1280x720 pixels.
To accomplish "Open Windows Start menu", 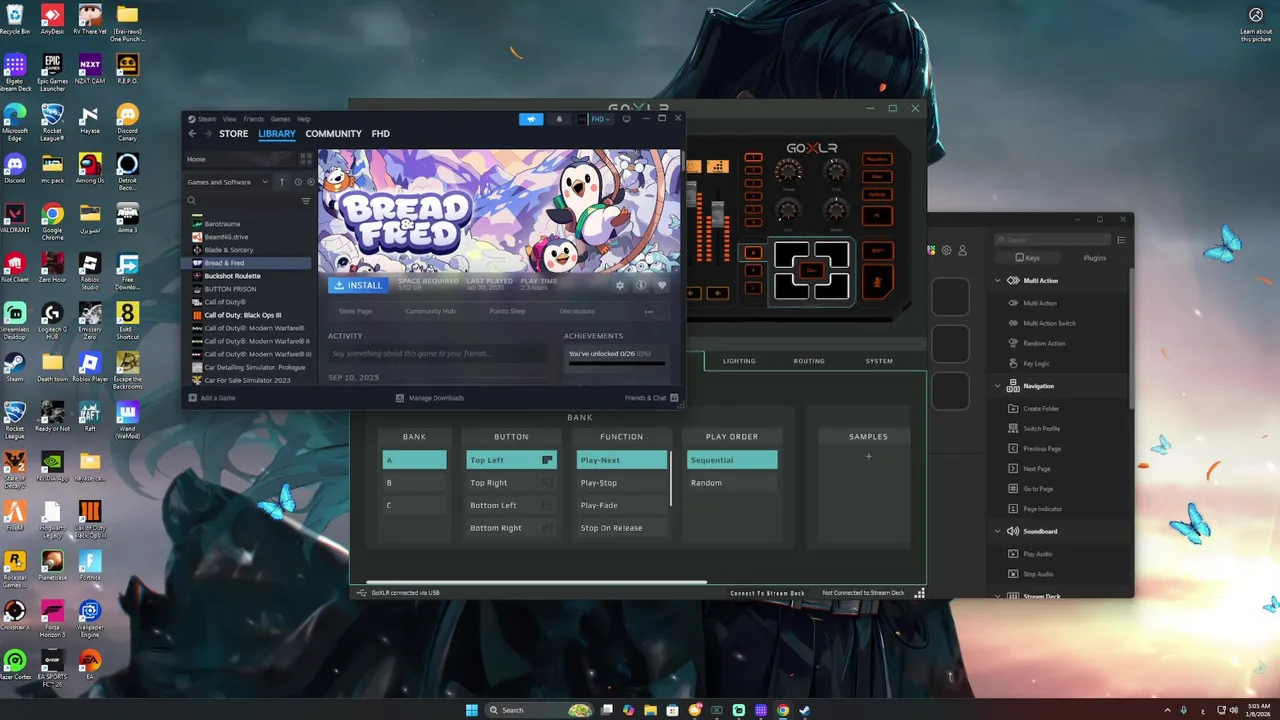I will 472,710.
